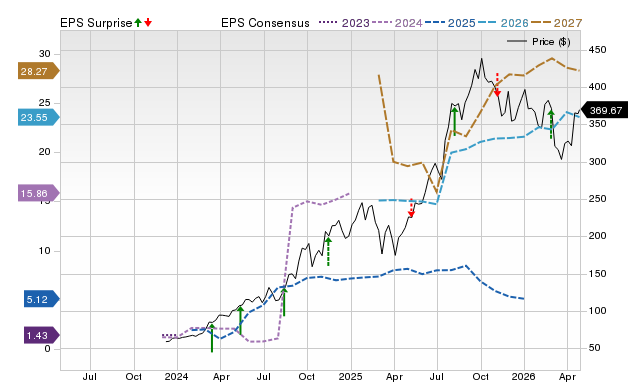Click the 23.55 light blue value tag

(x=39, y=118)
